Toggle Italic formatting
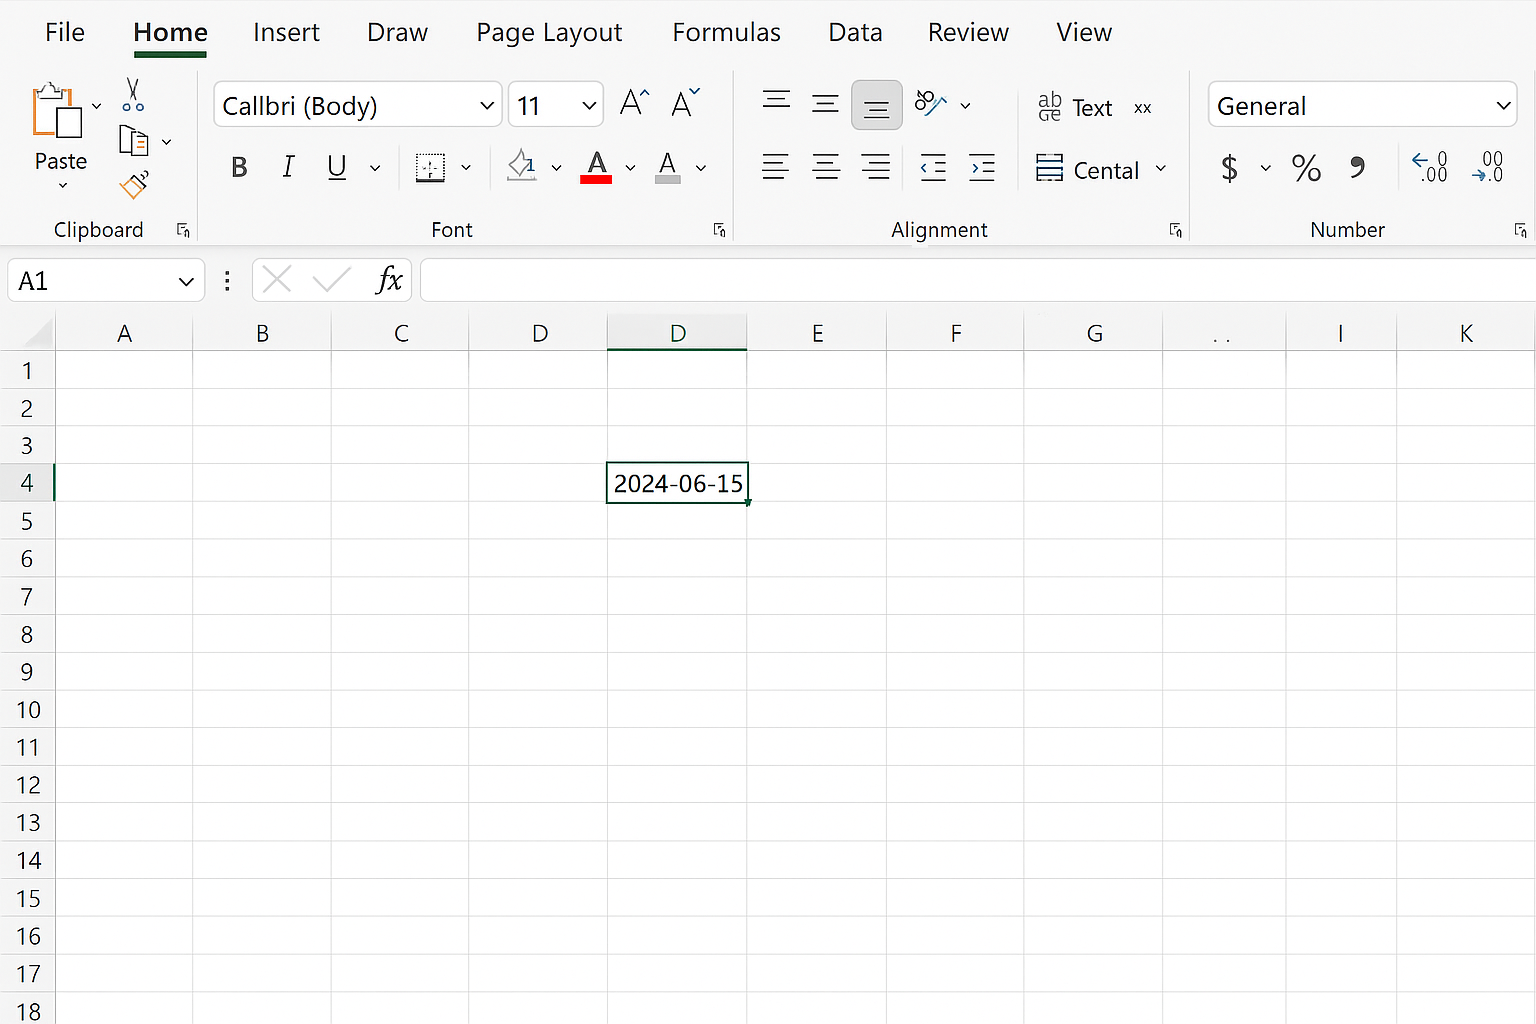Screen dimensions: 1536x1024 tap(288, 167)
